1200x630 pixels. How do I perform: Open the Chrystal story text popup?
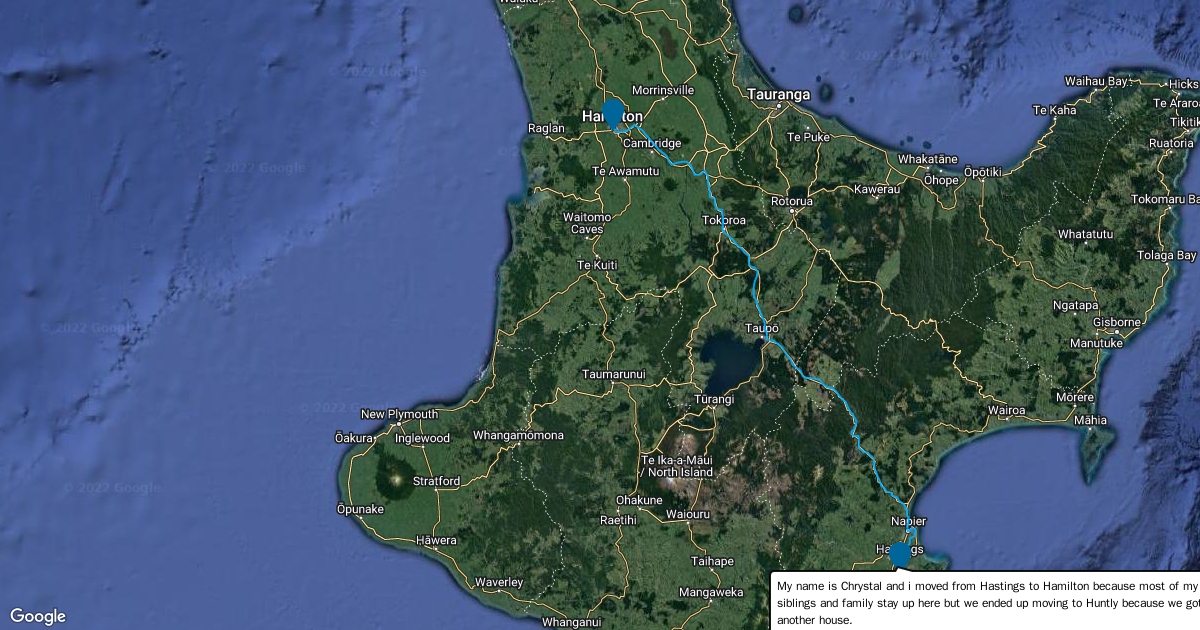pos(987,601)
